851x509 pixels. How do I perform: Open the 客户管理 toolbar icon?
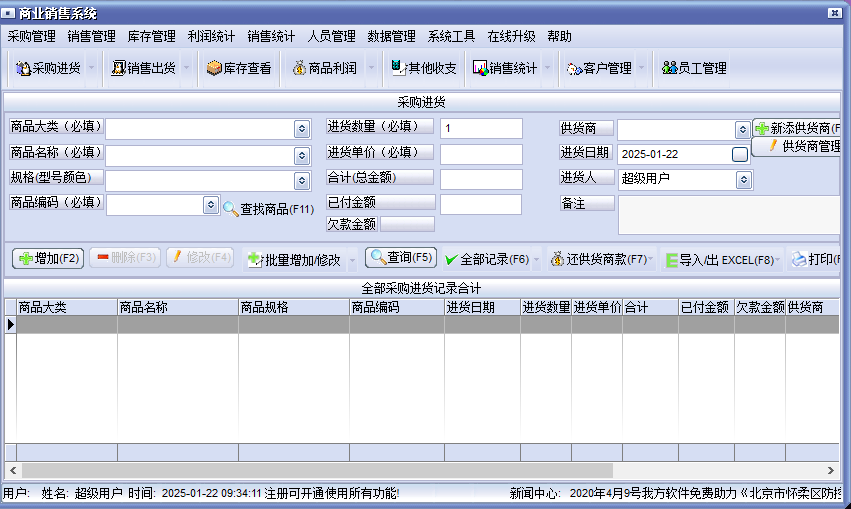pyautogui.click(x=574, y=69)
